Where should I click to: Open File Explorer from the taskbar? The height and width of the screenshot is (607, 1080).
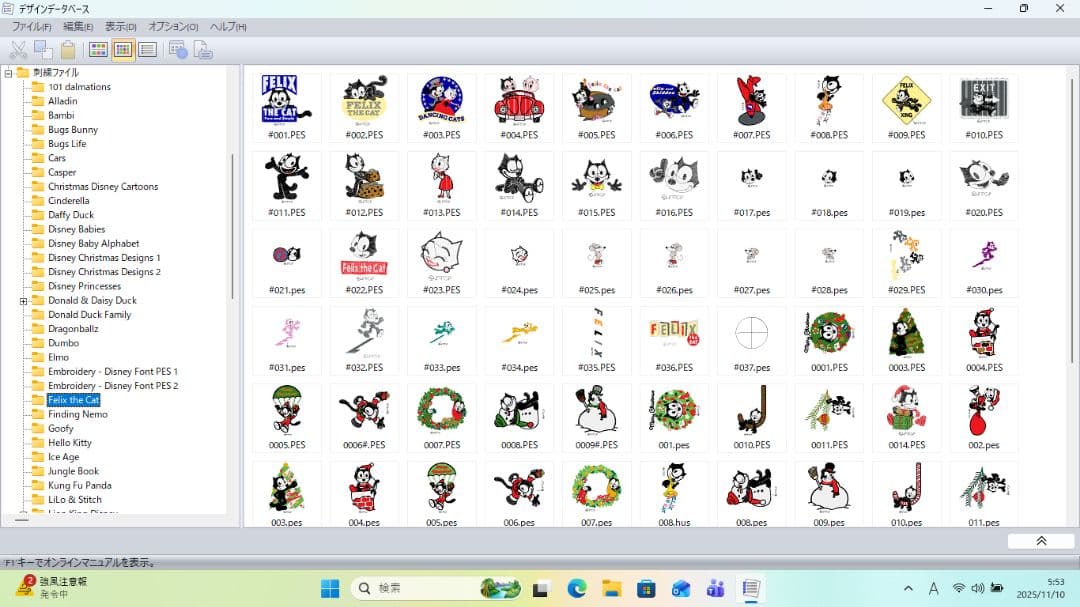[x=611, y=589]
